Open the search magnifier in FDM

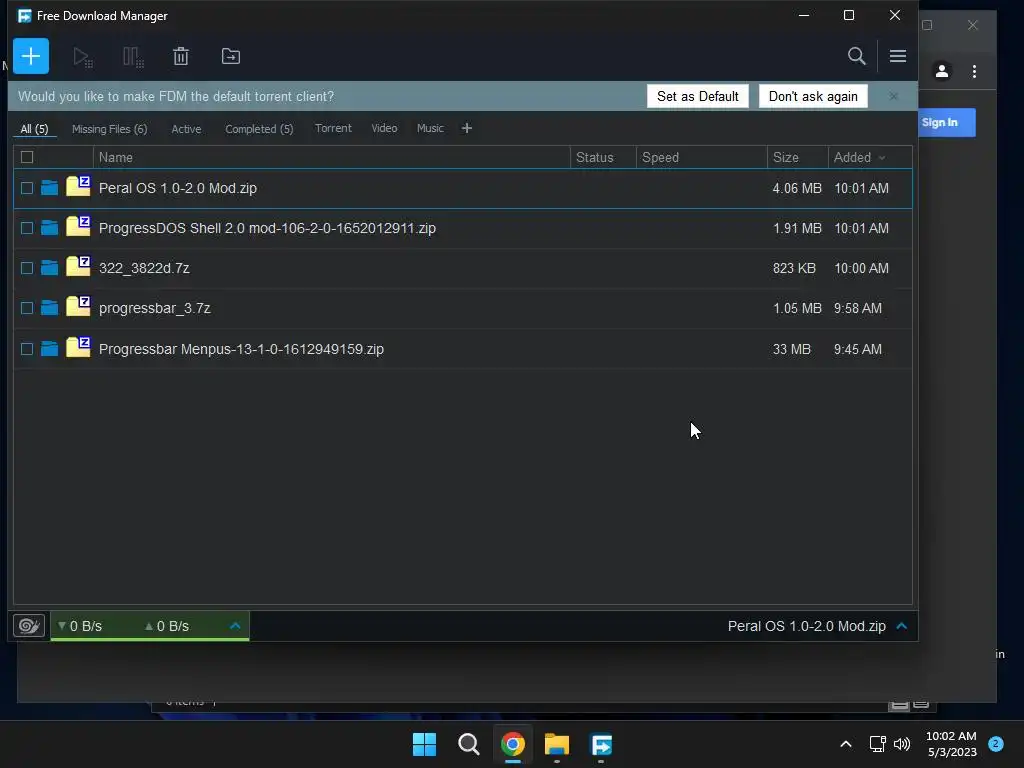tap(857, 56)
